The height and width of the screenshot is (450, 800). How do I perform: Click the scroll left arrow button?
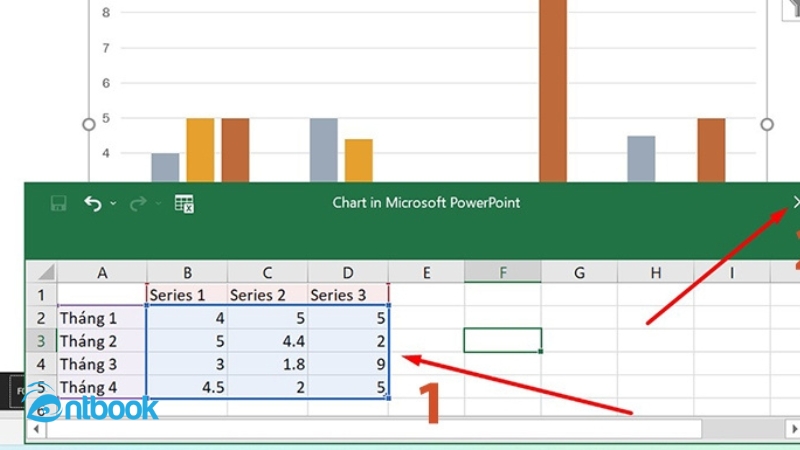point(37,428)
